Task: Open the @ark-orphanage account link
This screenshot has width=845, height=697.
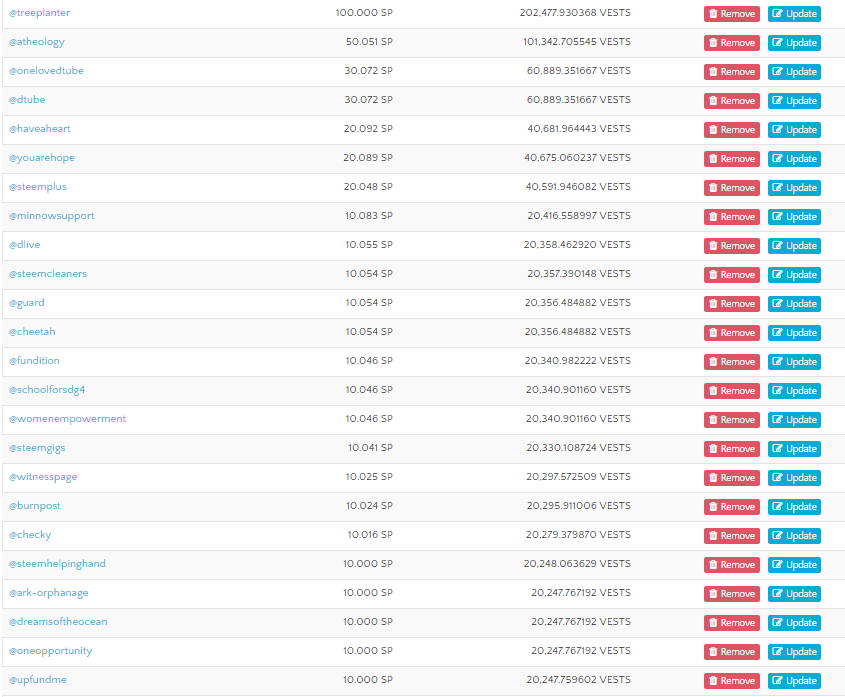Action: click(x=49, y=593)
